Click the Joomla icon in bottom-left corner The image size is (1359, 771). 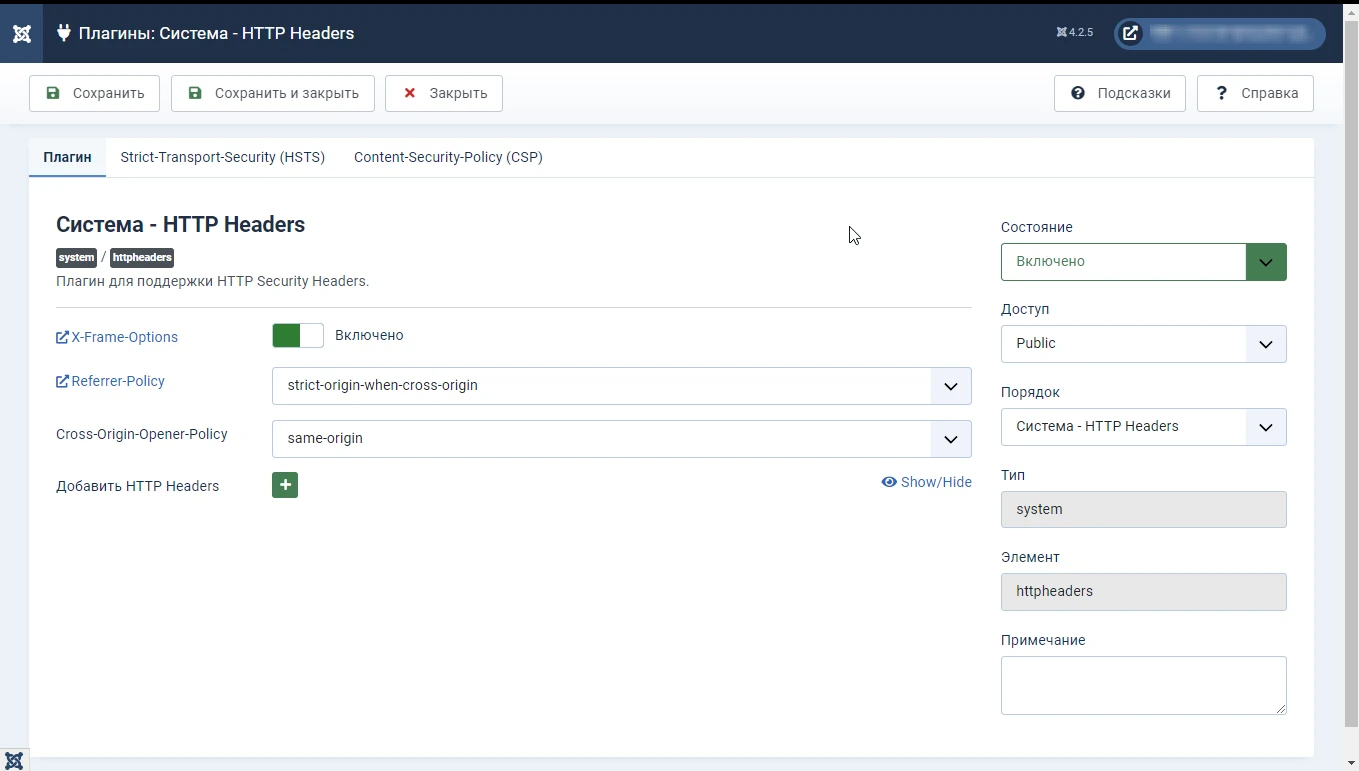(14, 760)
